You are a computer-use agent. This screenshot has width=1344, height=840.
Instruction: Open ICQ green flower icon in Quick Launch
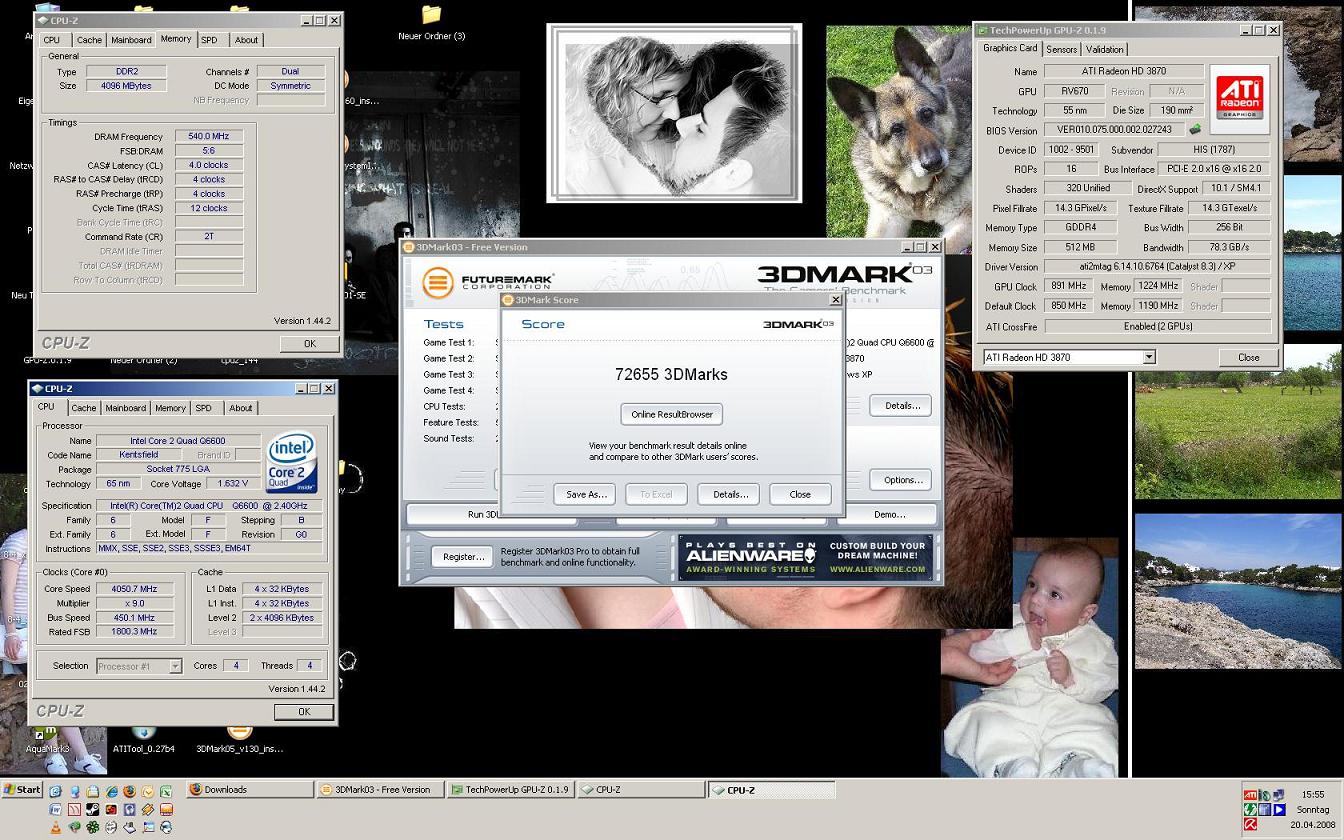[x=92, y=827]
